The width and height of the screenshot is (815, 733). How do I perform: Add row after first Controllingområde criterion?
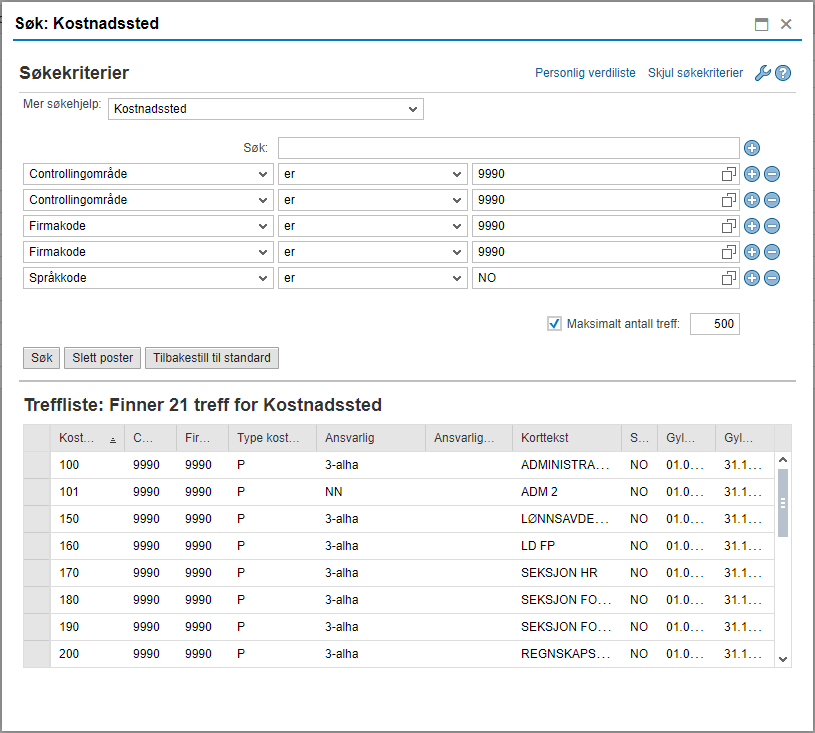coord(752,174)
